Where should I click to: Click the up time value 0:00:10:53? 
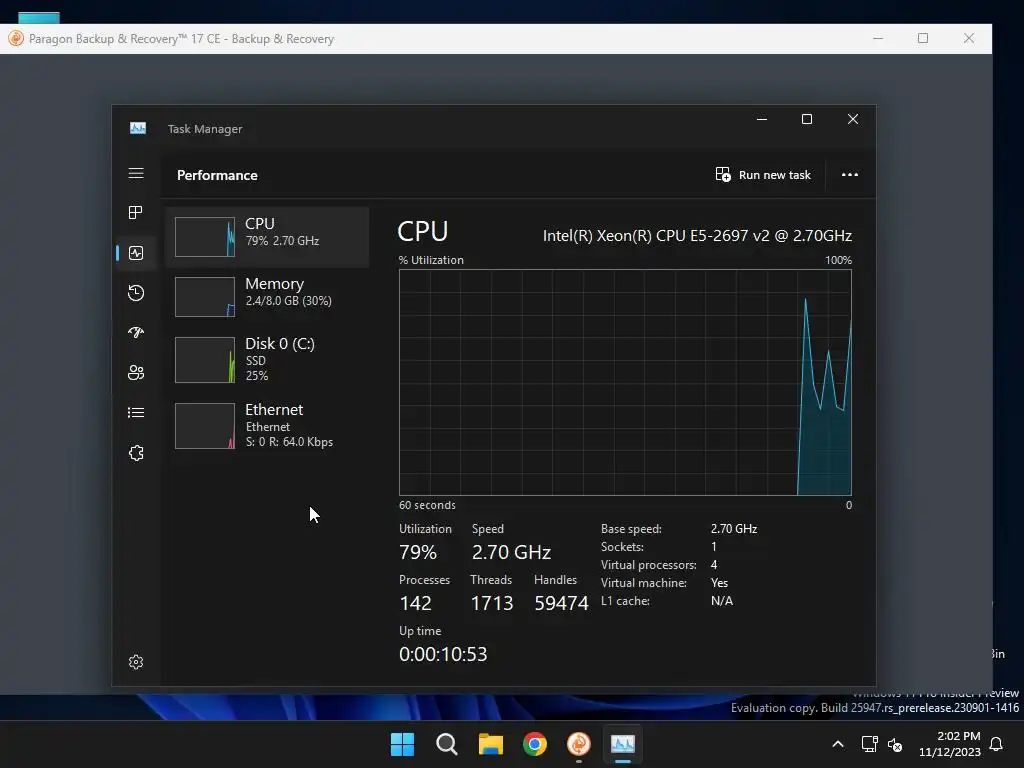click(x=443, y=654)
